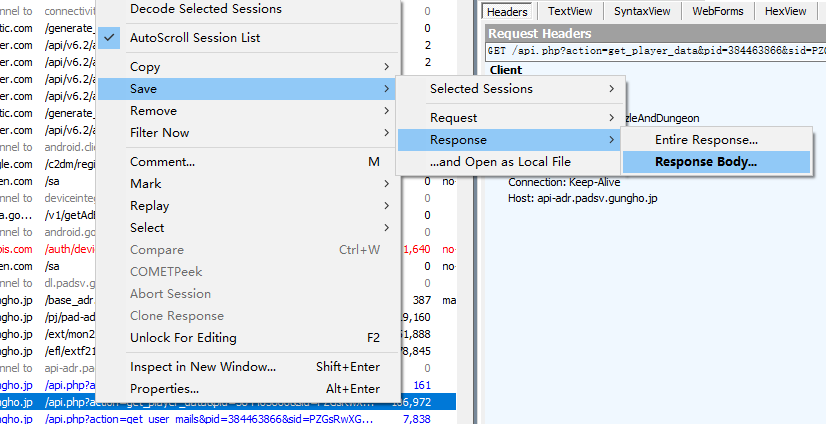
Task: Click Unlock For Editing option
Action: [183, 338]
